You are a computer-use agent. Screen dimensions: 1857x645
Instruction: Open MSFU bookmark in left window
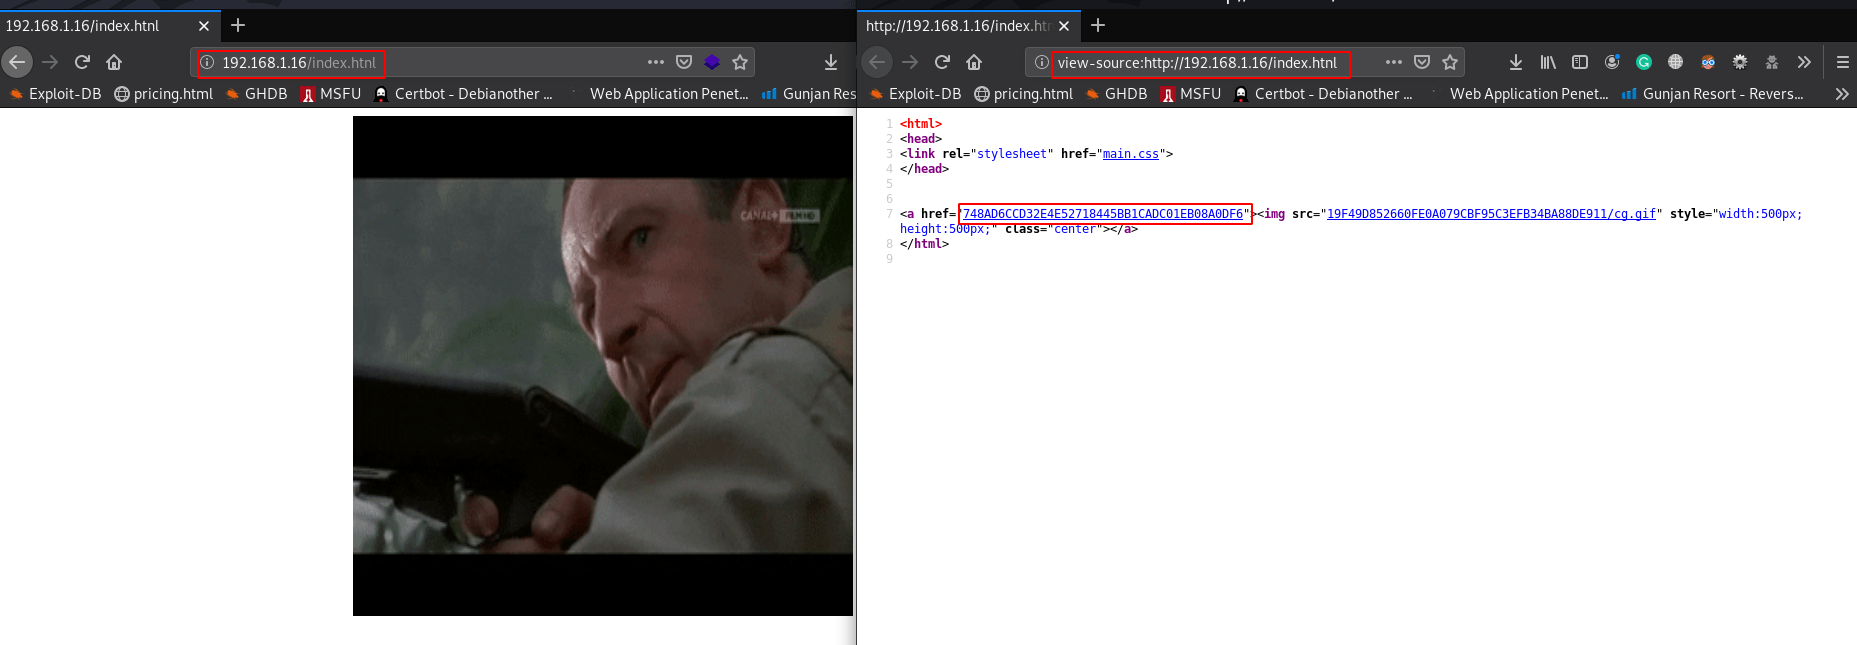click(331, 94)
